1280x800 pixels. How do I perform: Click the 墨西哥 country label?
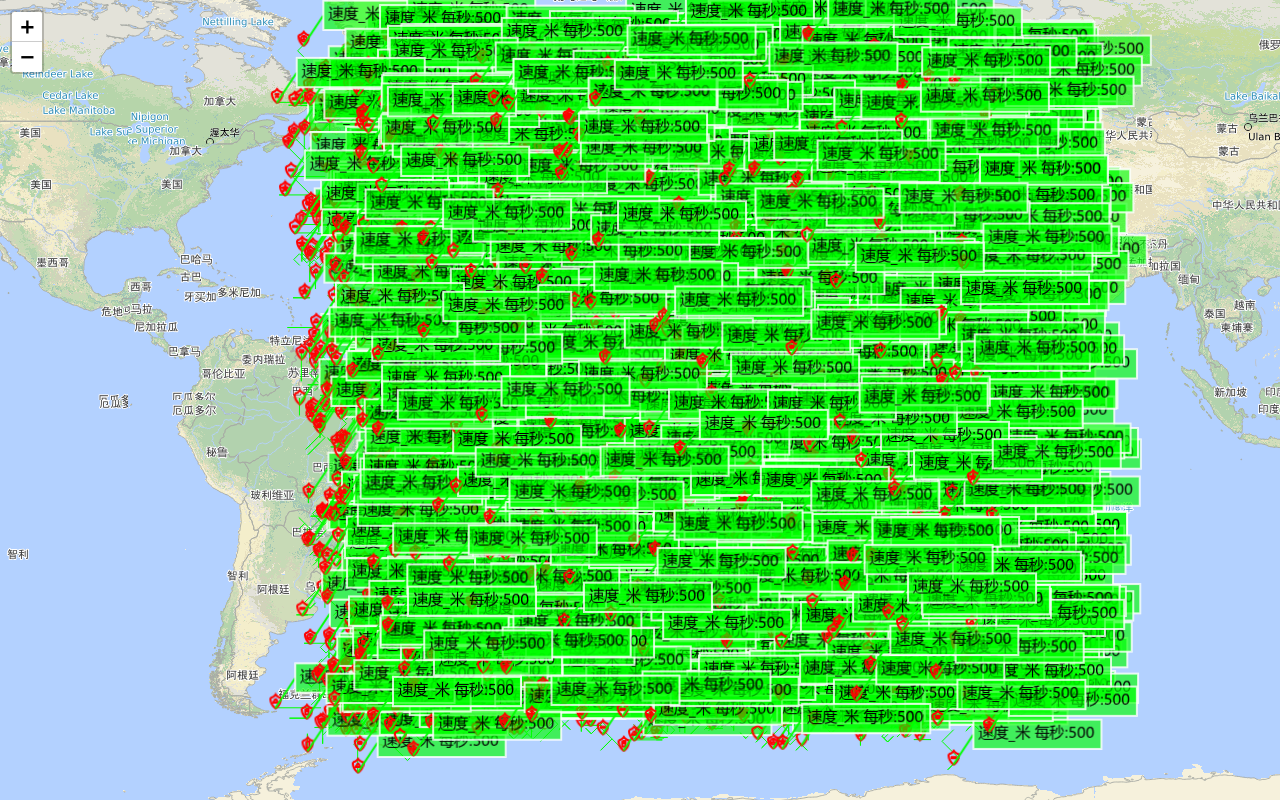tap(52, 262)
